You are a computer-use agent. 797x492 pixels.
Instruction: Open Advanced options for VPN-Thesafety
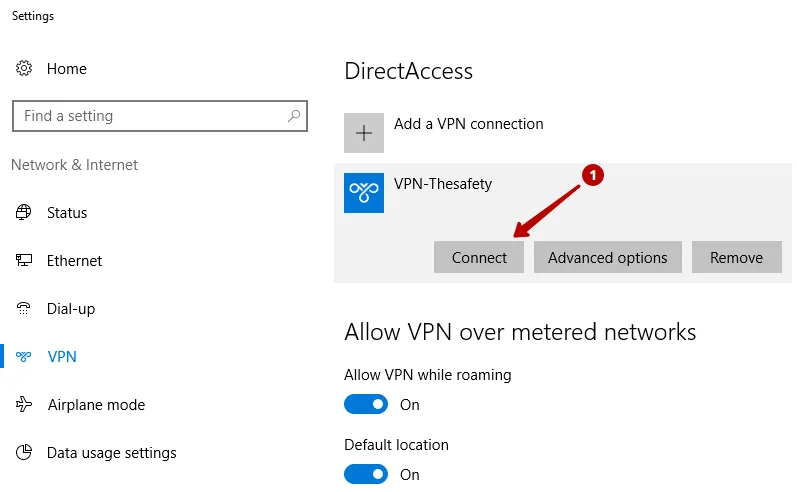tap(607, 257)
